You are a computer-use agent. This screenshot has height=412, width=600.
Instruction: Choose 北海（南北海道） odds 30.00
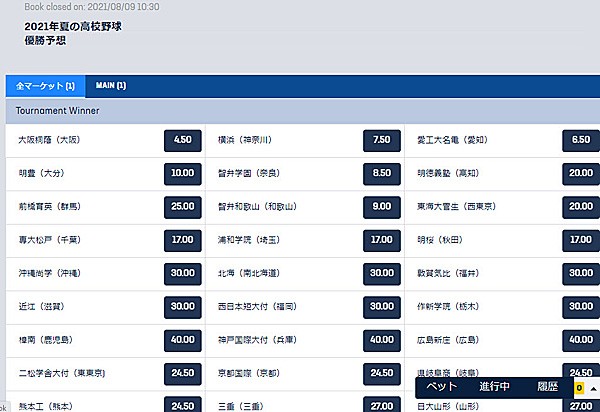(x=381, y=273)
